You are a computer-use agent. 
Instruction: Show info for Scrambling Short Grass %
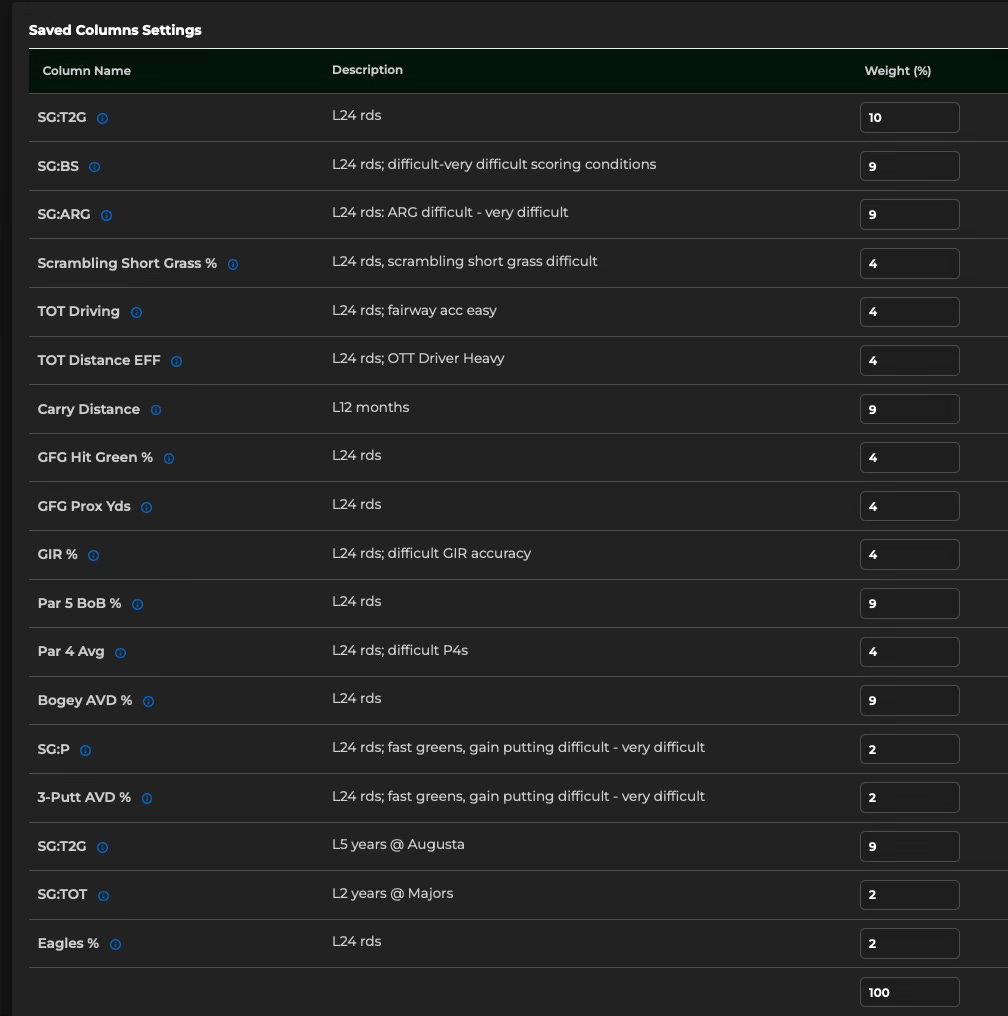(233, 264)
